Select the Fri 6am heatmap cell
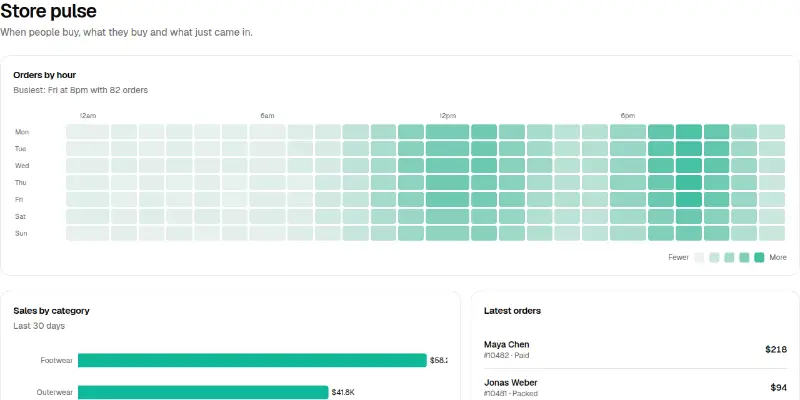800x400 pixels. click(x=267, y=199)
